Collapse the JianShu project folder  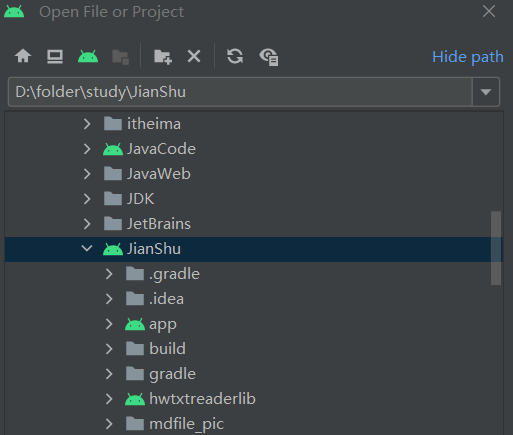click(x=87, y=249)
